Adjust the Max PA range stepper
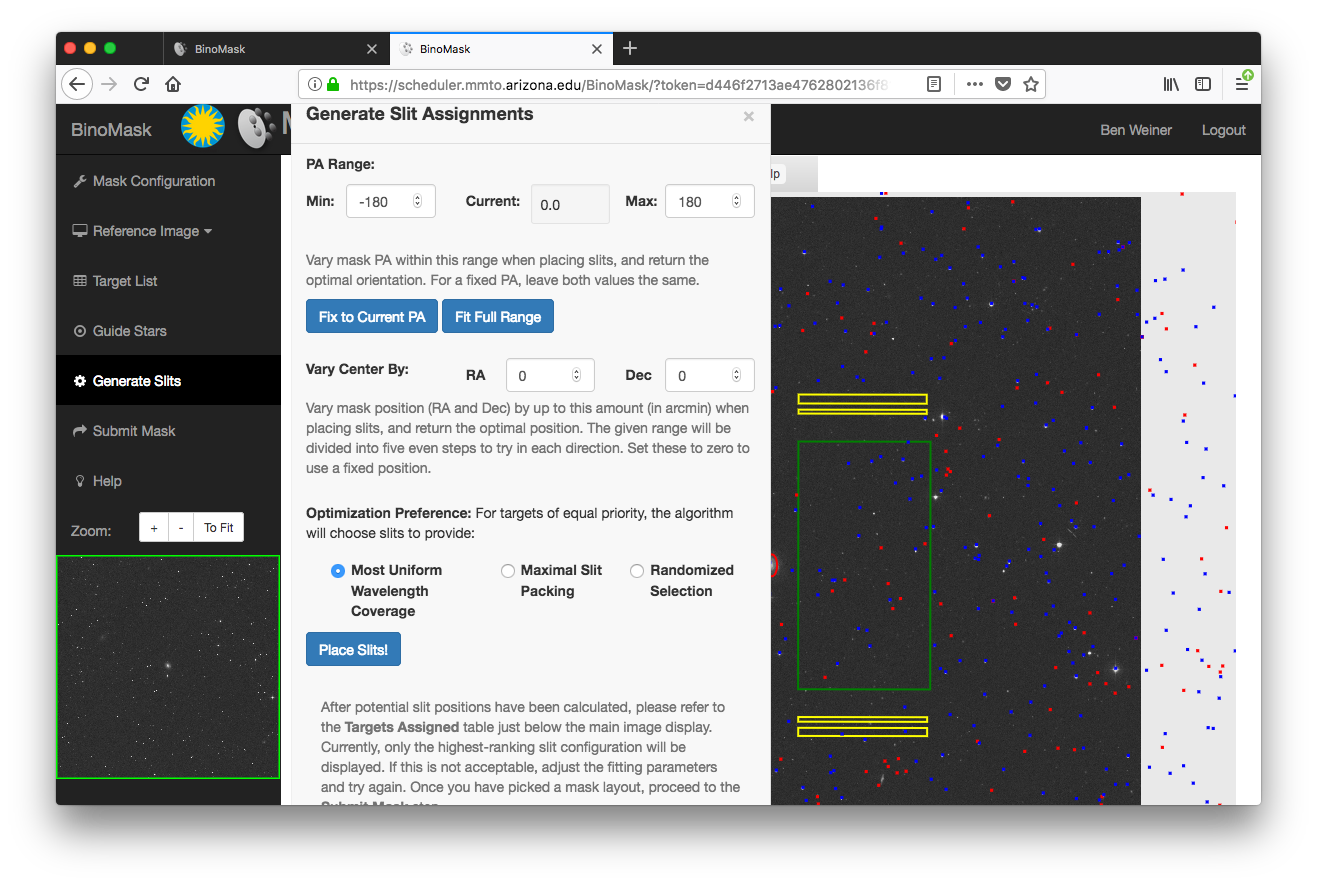Screen dimensions: 1317x885 pos(736,201)
